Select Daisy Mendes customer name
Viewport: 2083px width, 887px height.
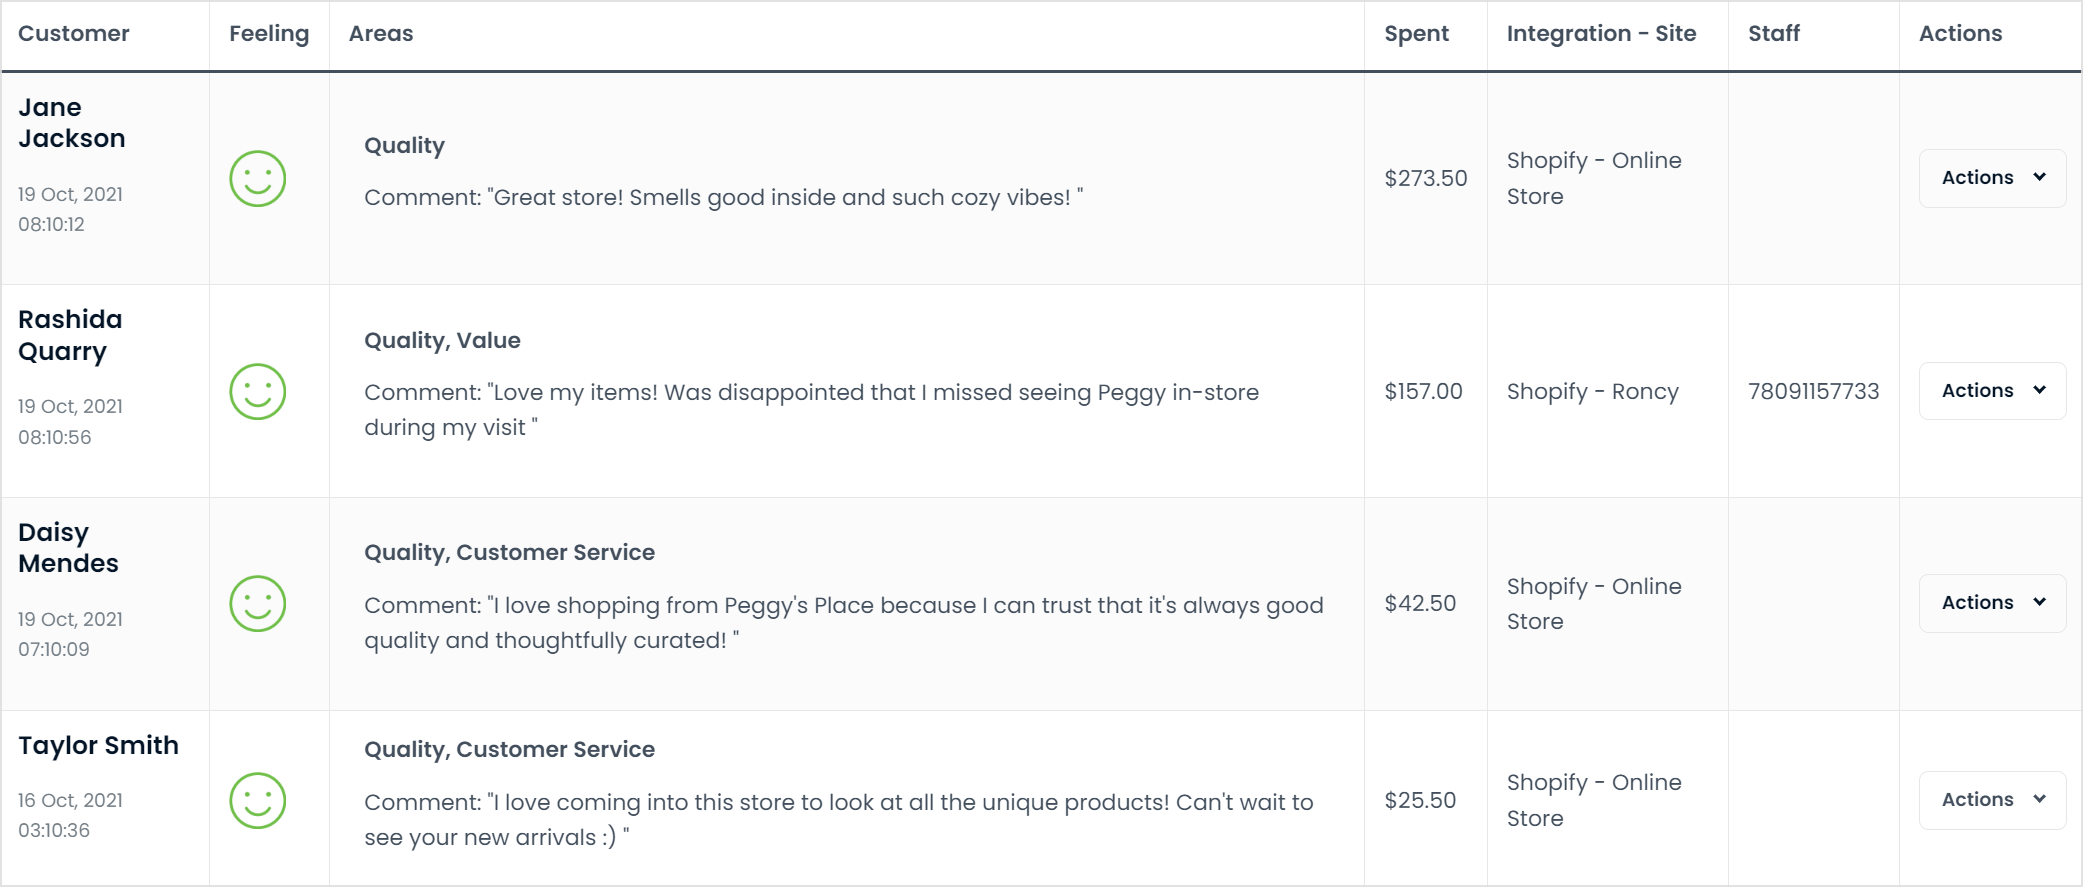68,547
